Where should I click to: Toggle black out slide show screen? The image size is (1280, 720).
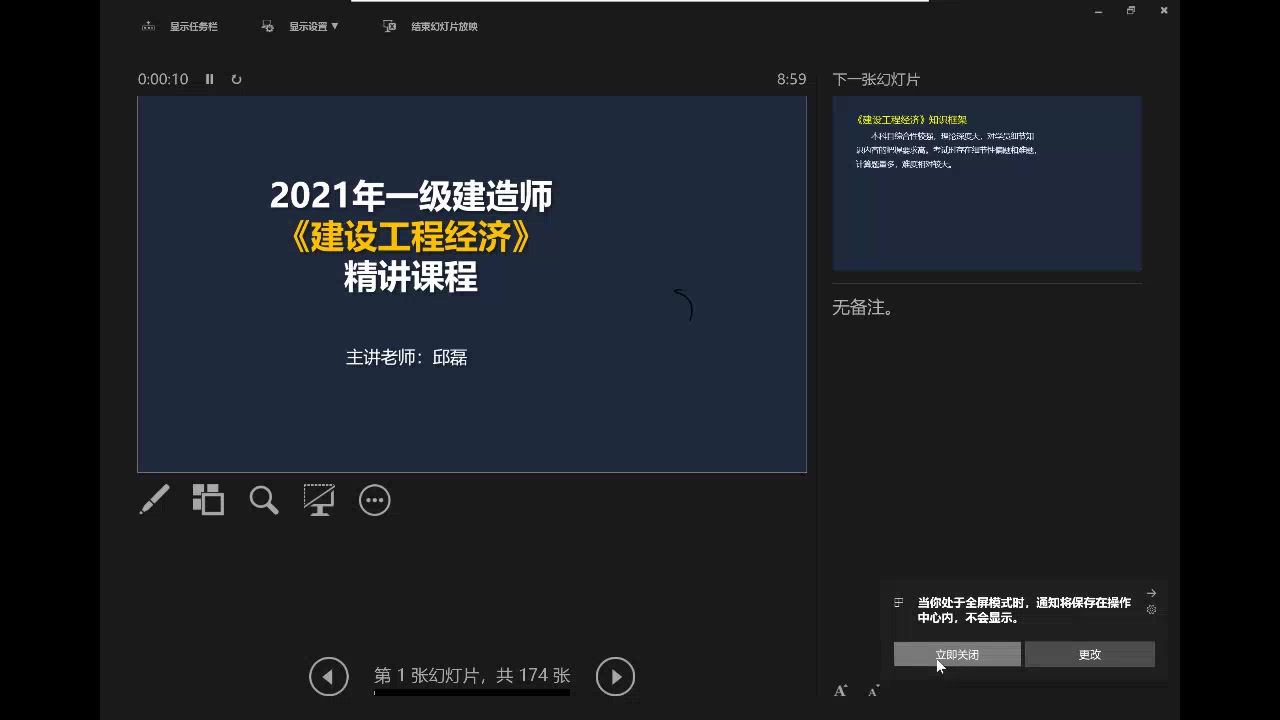[x=319, y=500]
